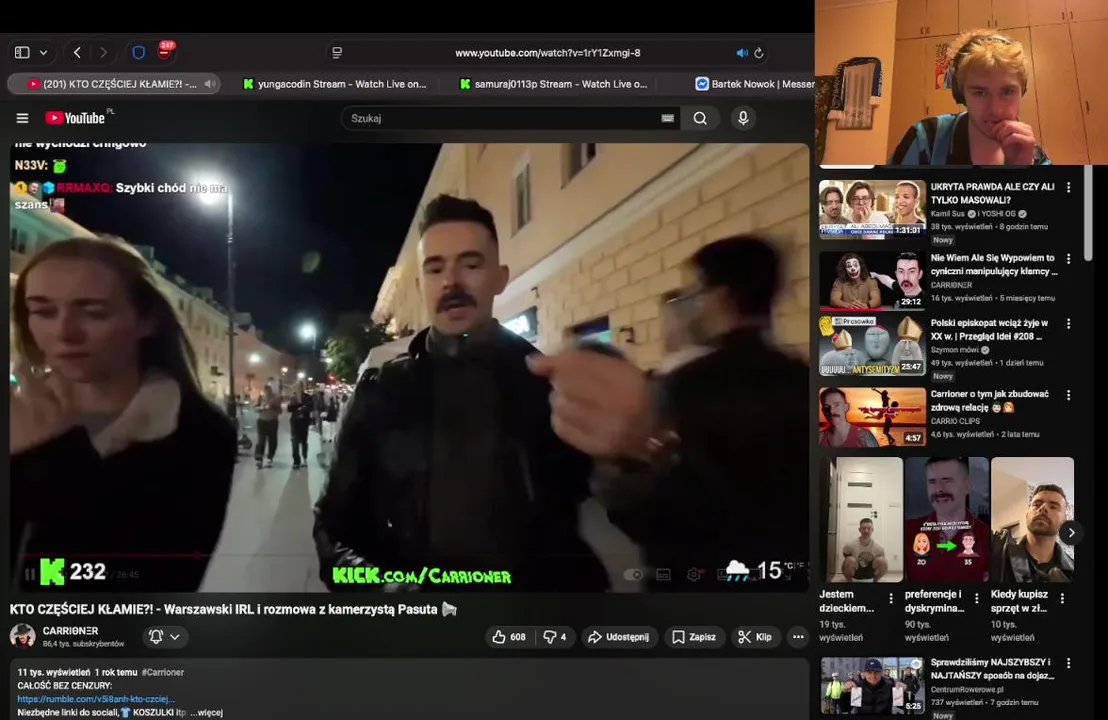Open the three-dot more actions button under video
The height and width of the screenshot is (720, 1108).
(x=798, y=637)
